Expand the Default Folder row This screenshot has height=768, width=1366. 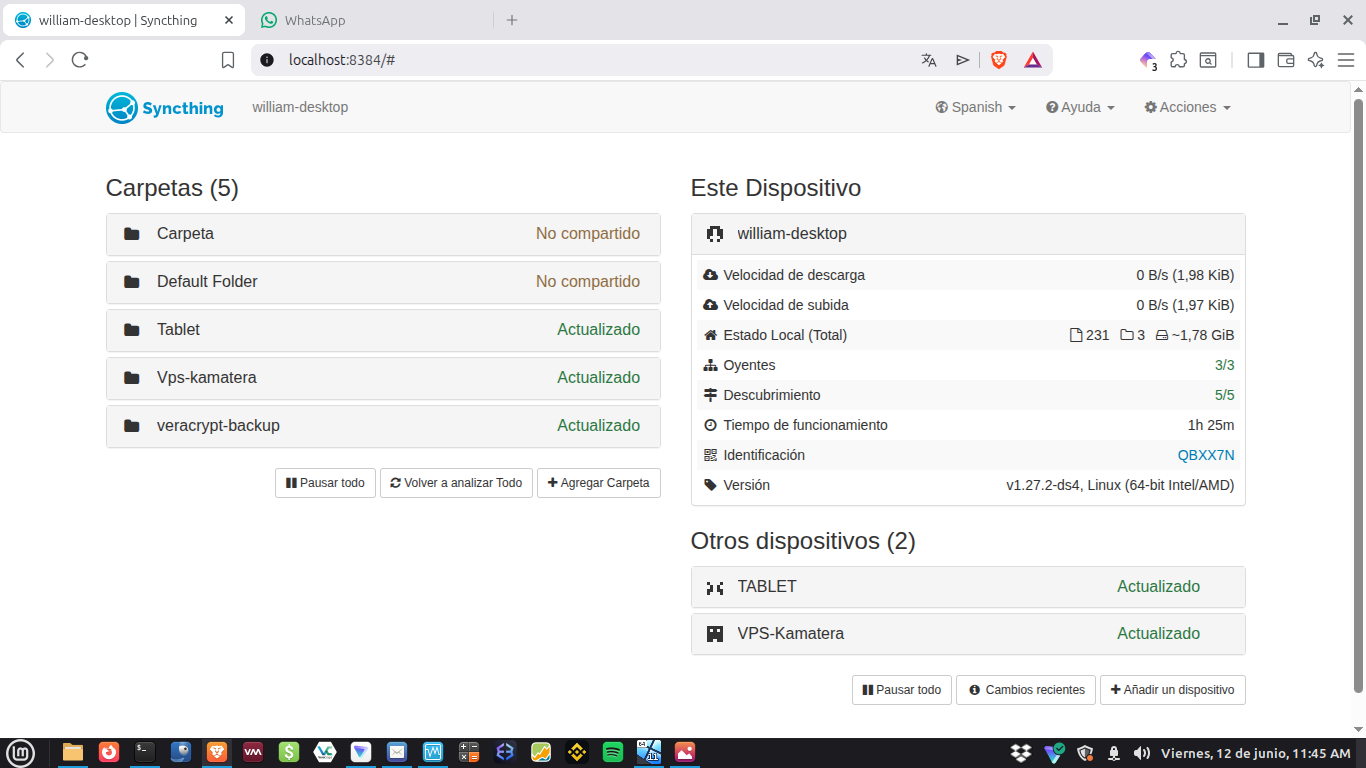tap(383, 282)
